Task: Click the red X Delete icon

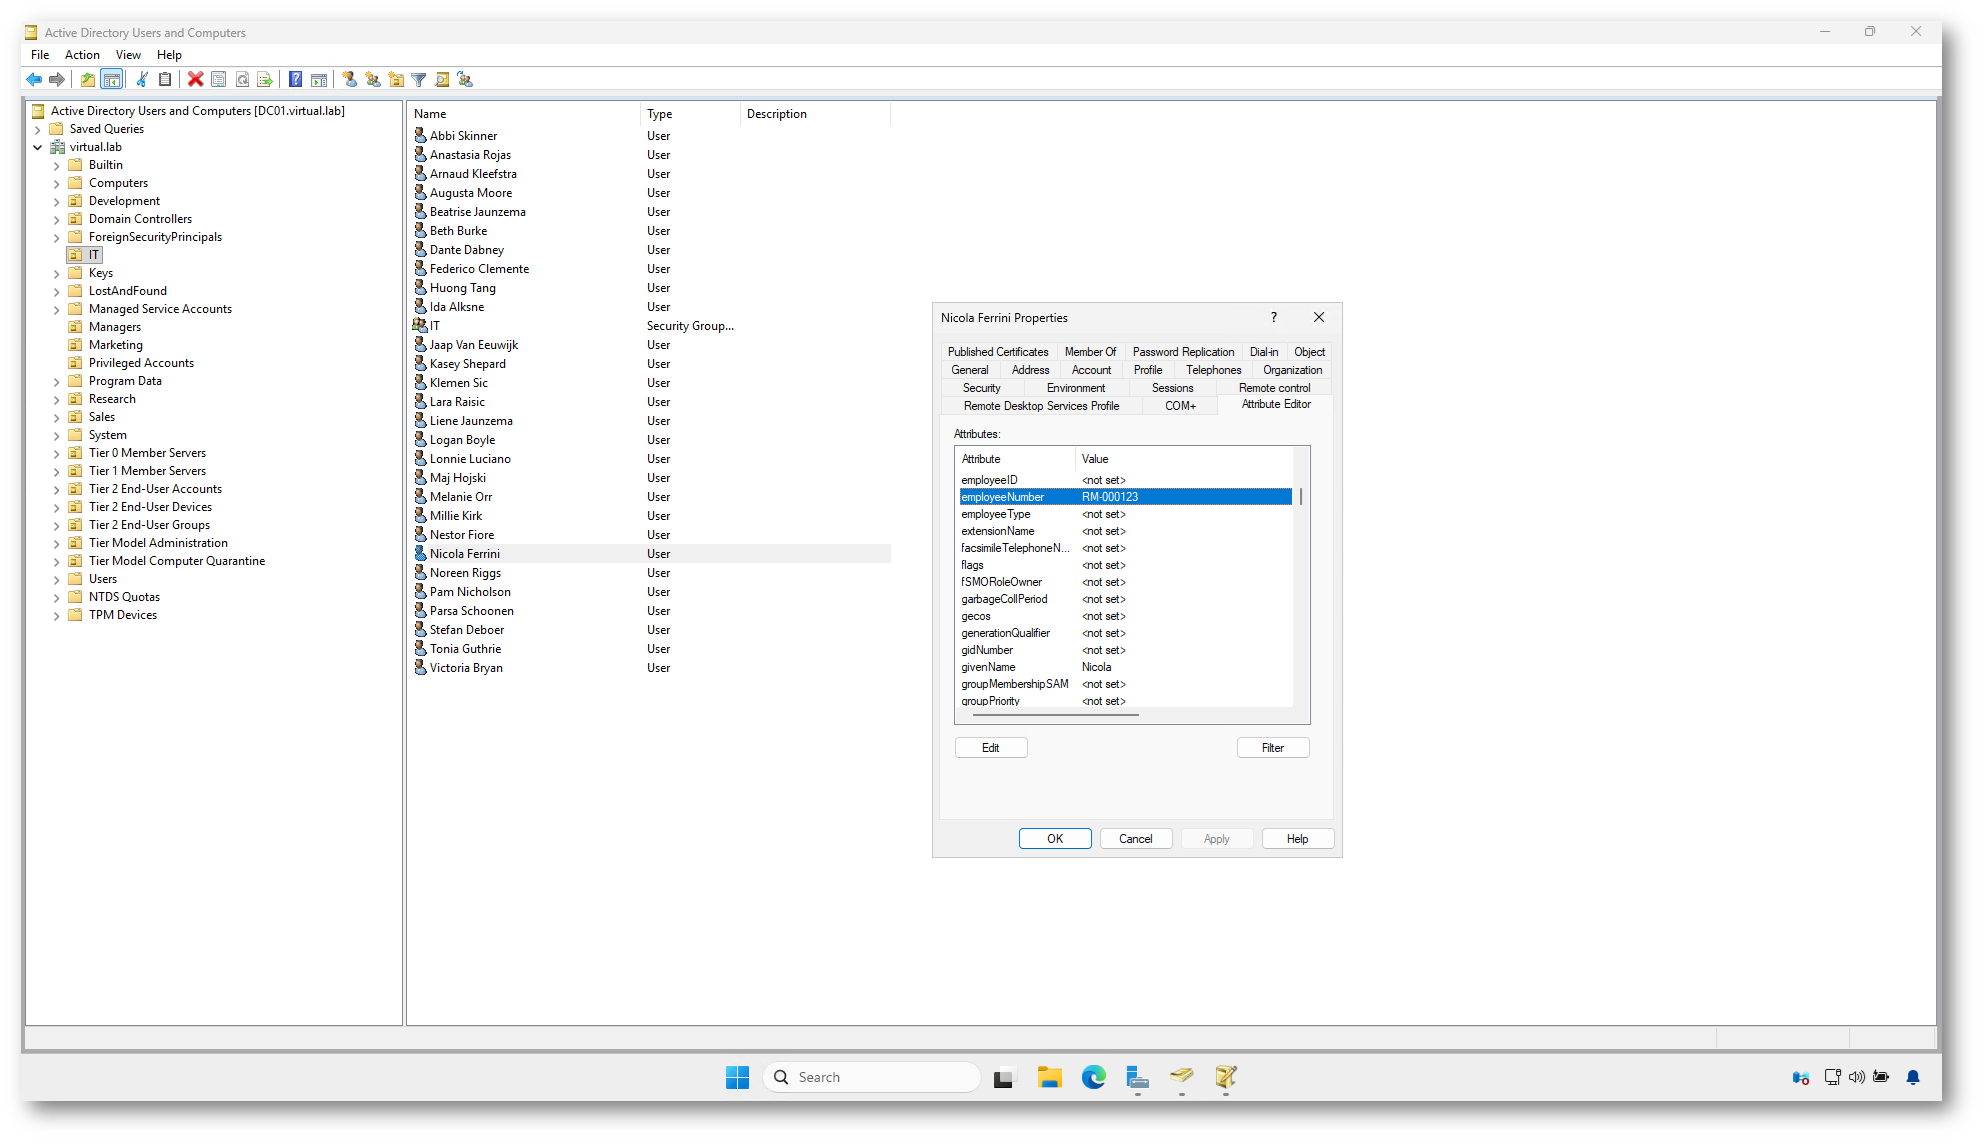Action: click(196, 80)
